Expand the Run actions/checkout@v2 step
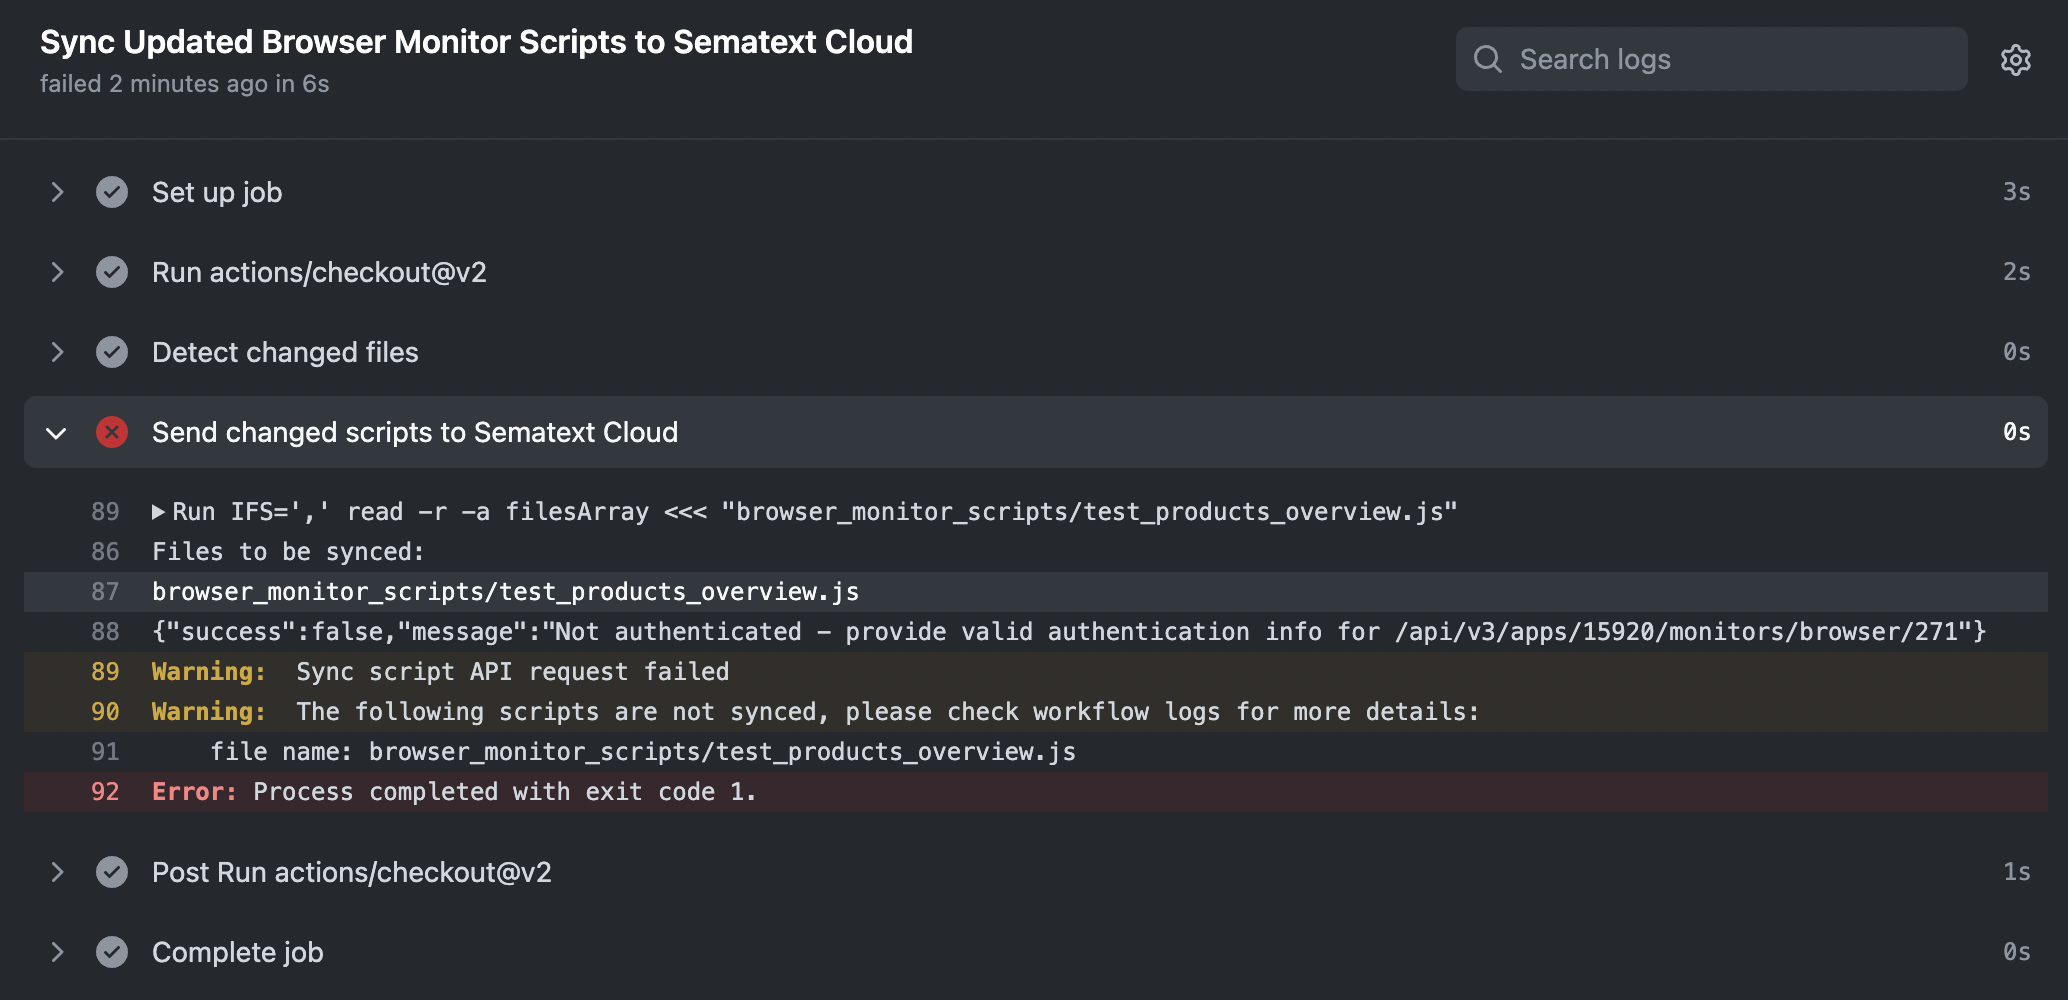This screenshot has height=1000, width=2068. [57, 272]
